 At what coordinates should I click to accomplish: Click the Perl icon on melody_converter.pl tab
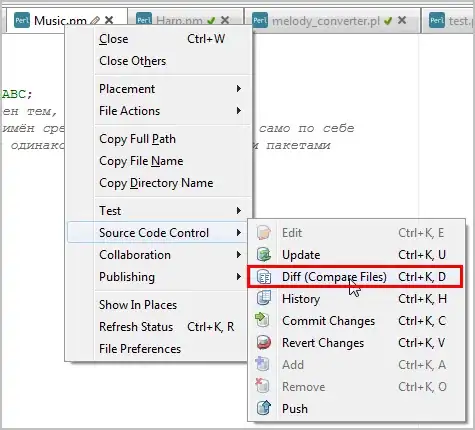pos(260,20)
